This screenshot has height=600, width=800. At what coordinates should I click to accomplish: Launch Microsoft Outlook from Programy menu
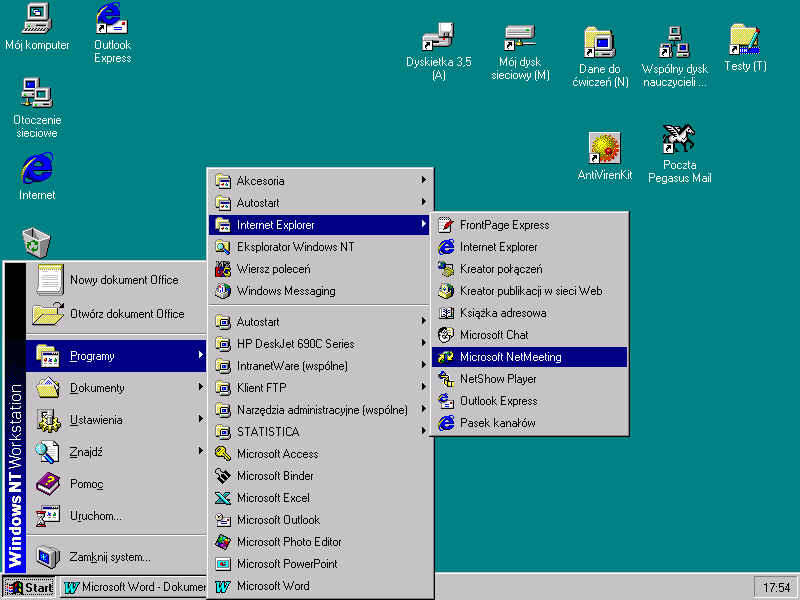click(x=319, y=520)
